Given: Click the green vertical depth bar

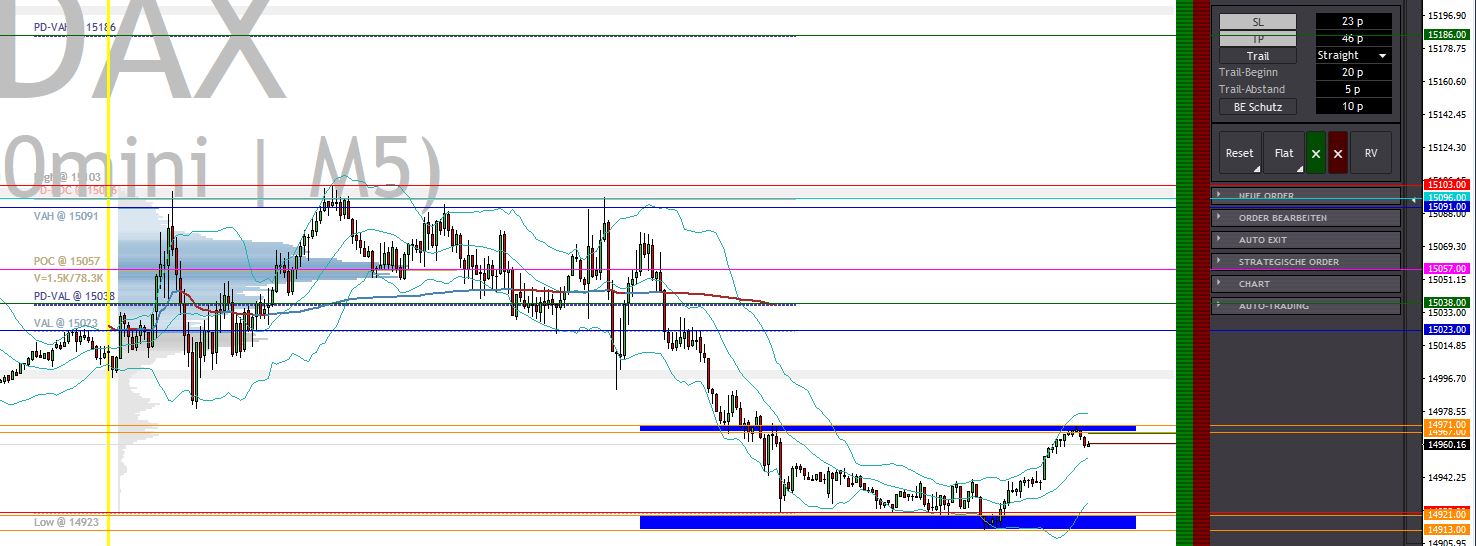Looking at the screenshot, I should [1184, 273].
